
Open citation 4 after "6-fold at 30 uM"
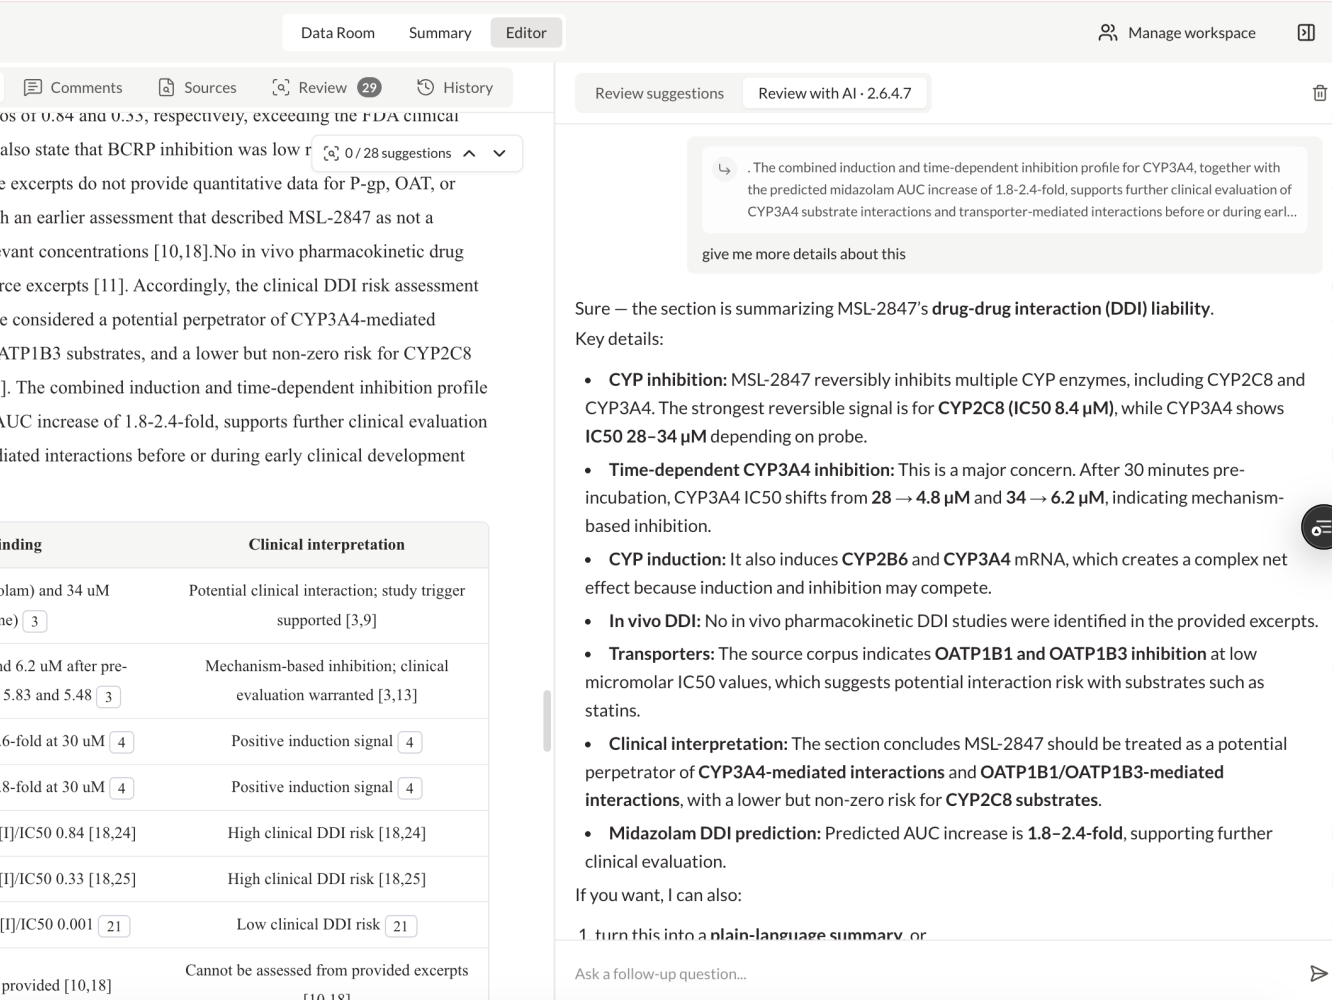click(x=121, y=742)
